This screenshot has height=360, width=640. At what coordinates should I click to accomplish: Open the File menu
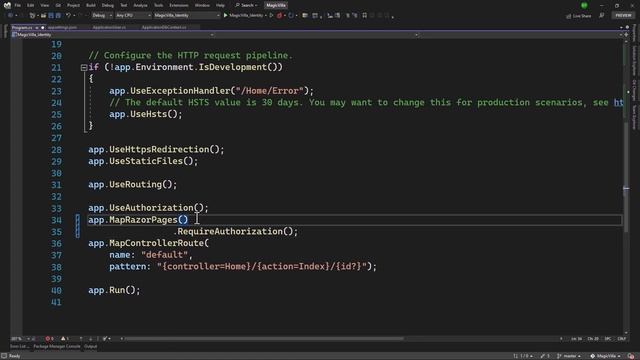(18, 5)
